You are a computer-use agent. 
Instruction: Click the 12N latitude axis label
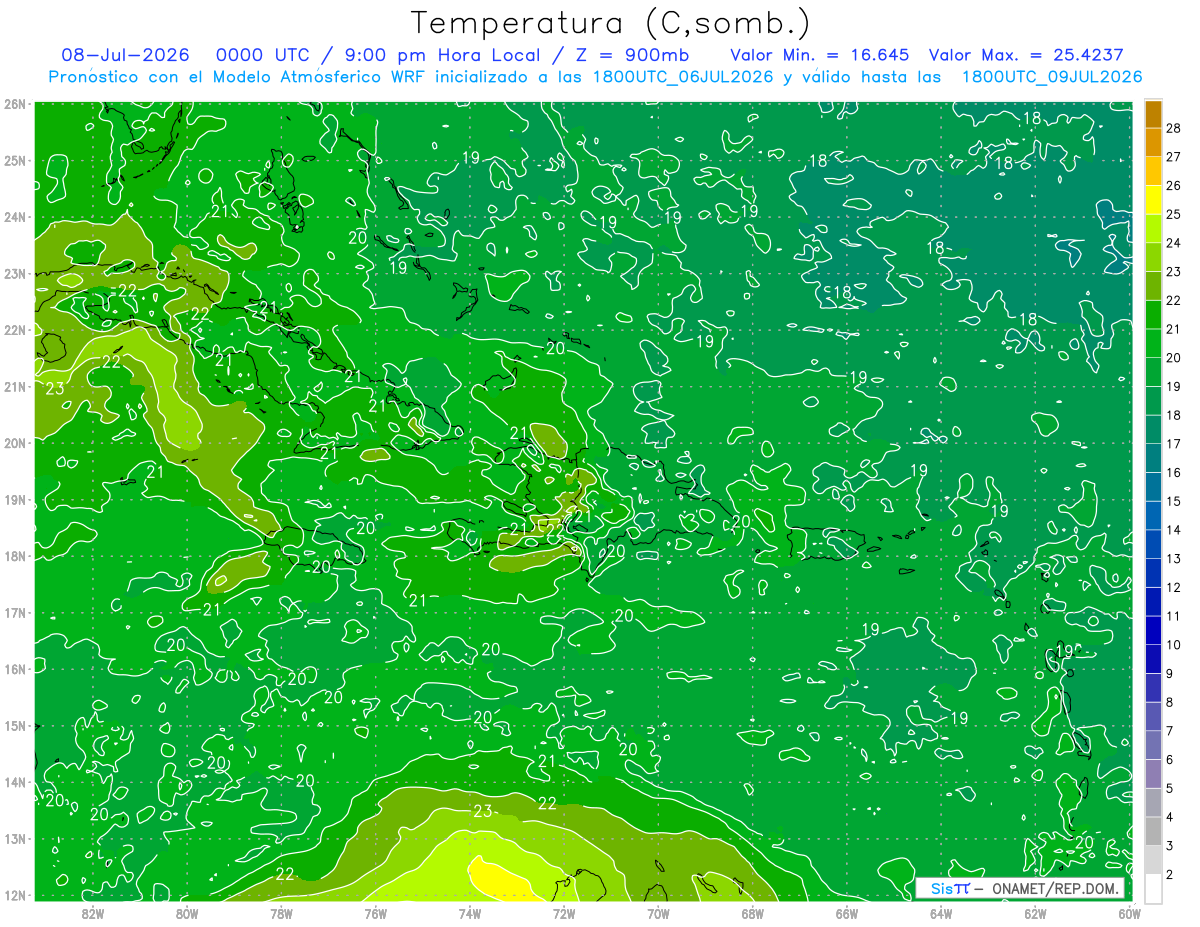coord(14,895)
